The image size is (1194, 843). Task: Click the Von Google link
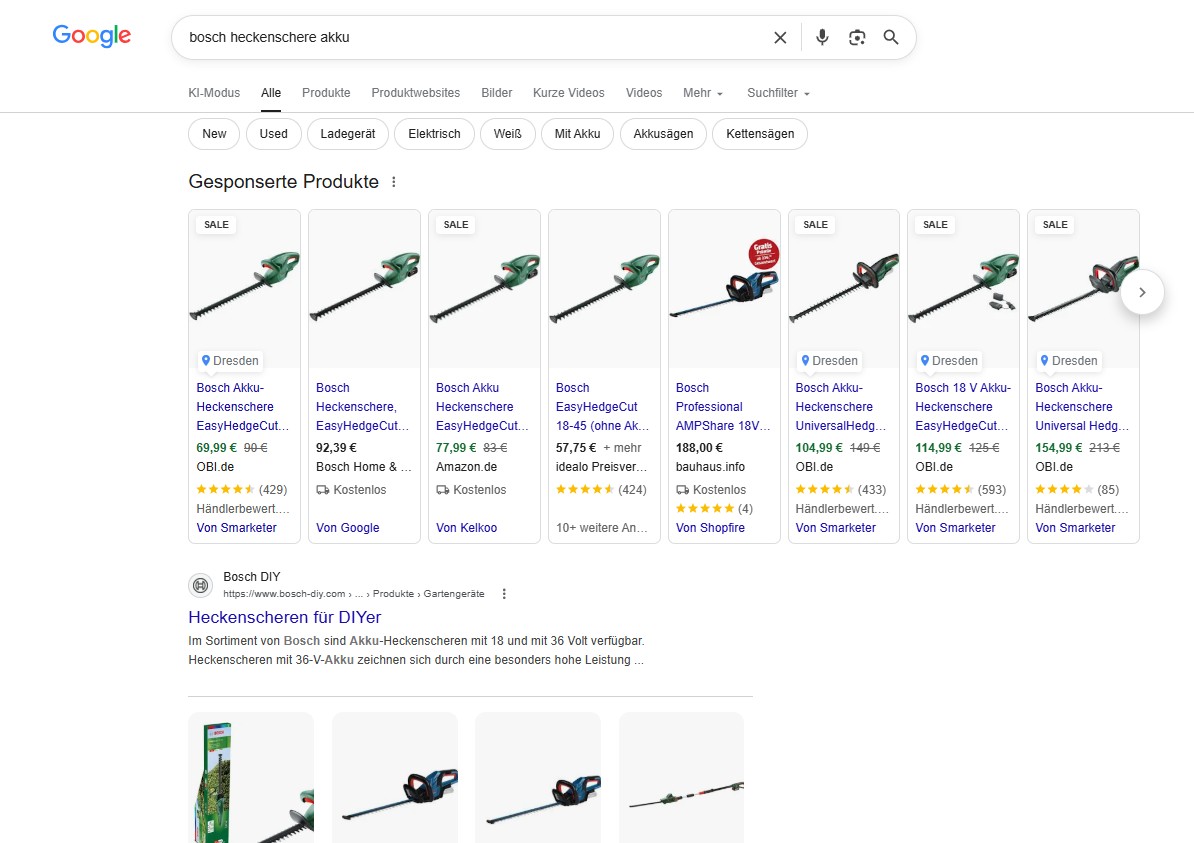click(x=347, y=528)
